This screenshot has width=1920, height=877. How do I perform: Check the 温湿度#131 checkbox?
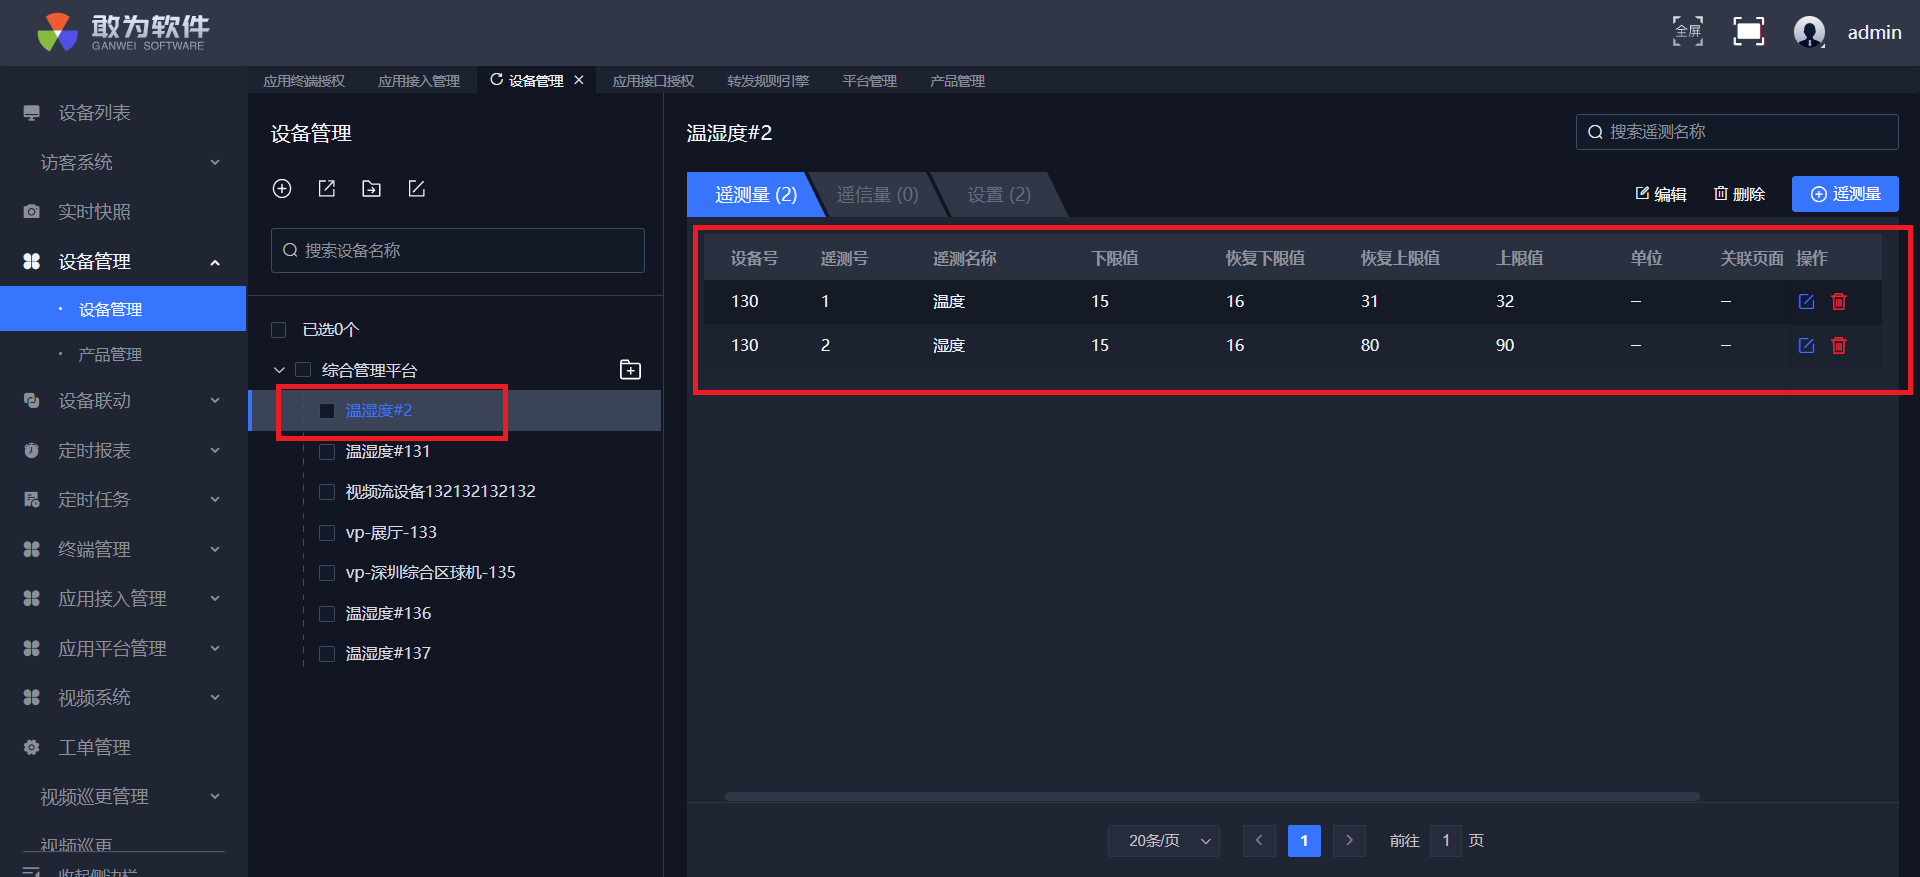[327, 452]
